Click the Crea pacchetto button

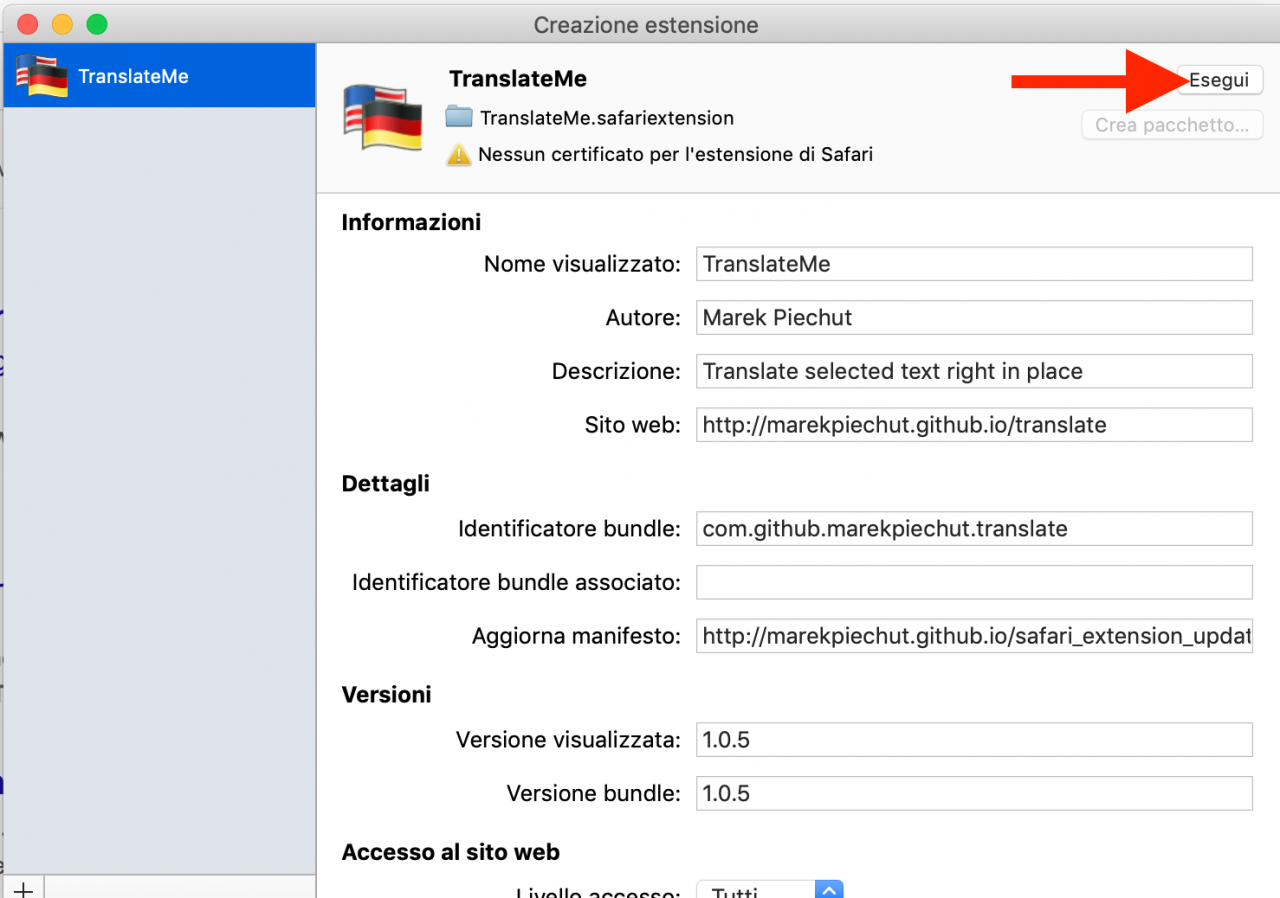point(1172,125)
